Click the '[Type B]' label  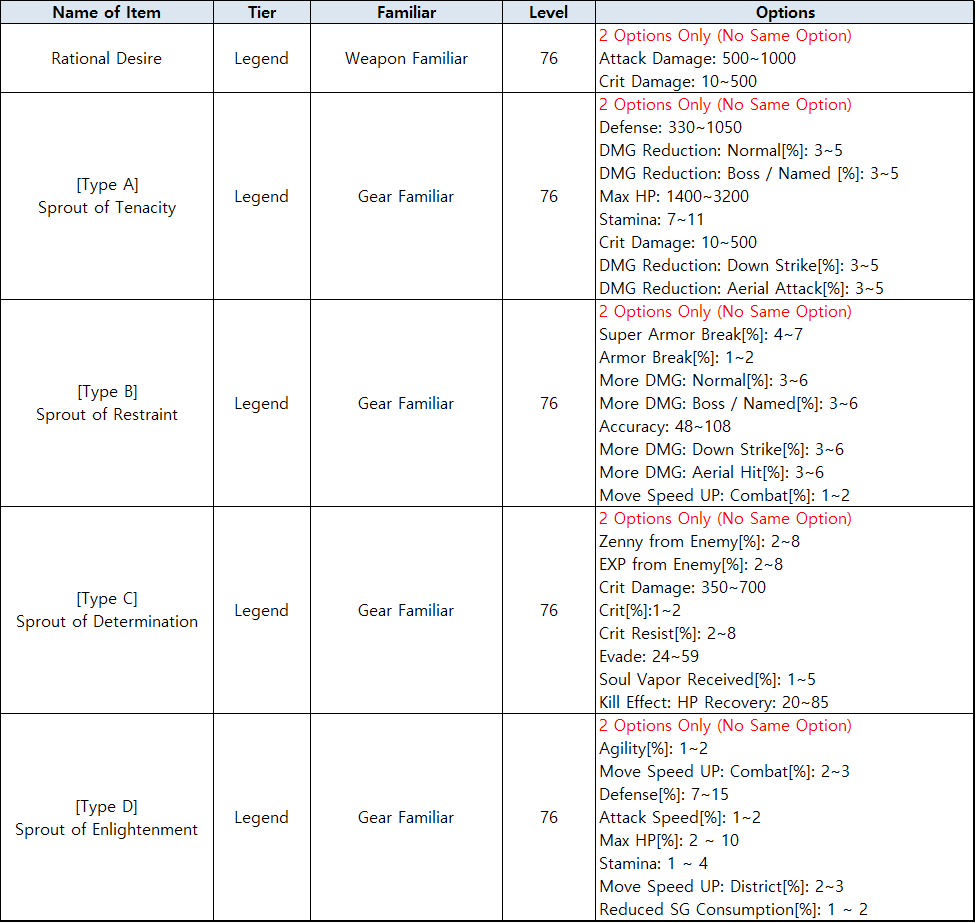[x=107, y=392]
